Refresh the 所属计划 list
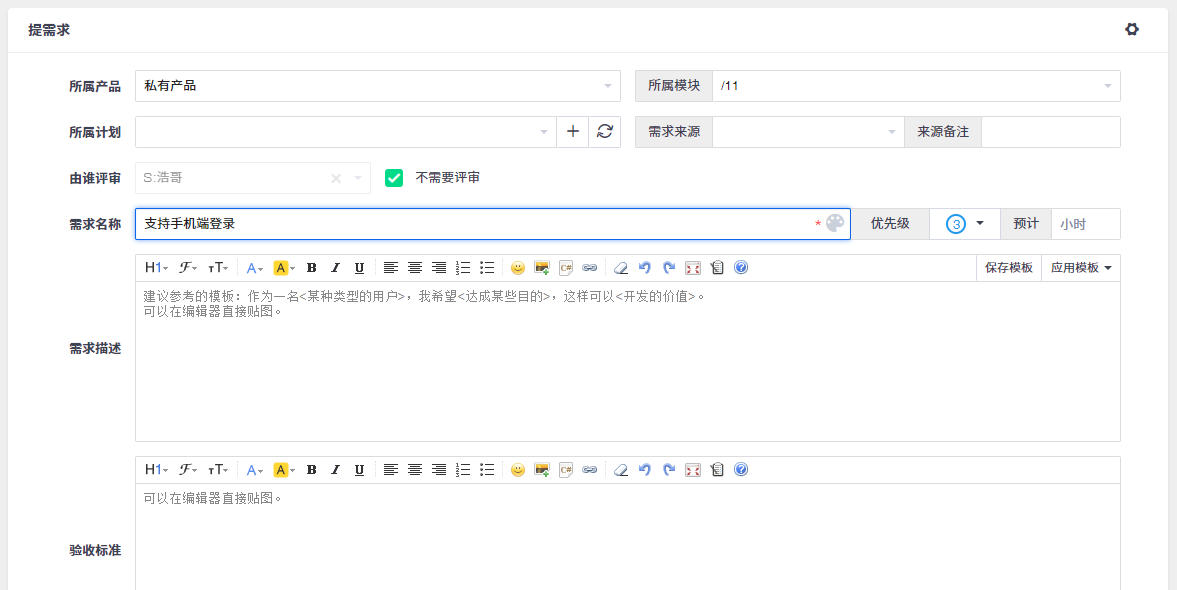 (604, 131)
